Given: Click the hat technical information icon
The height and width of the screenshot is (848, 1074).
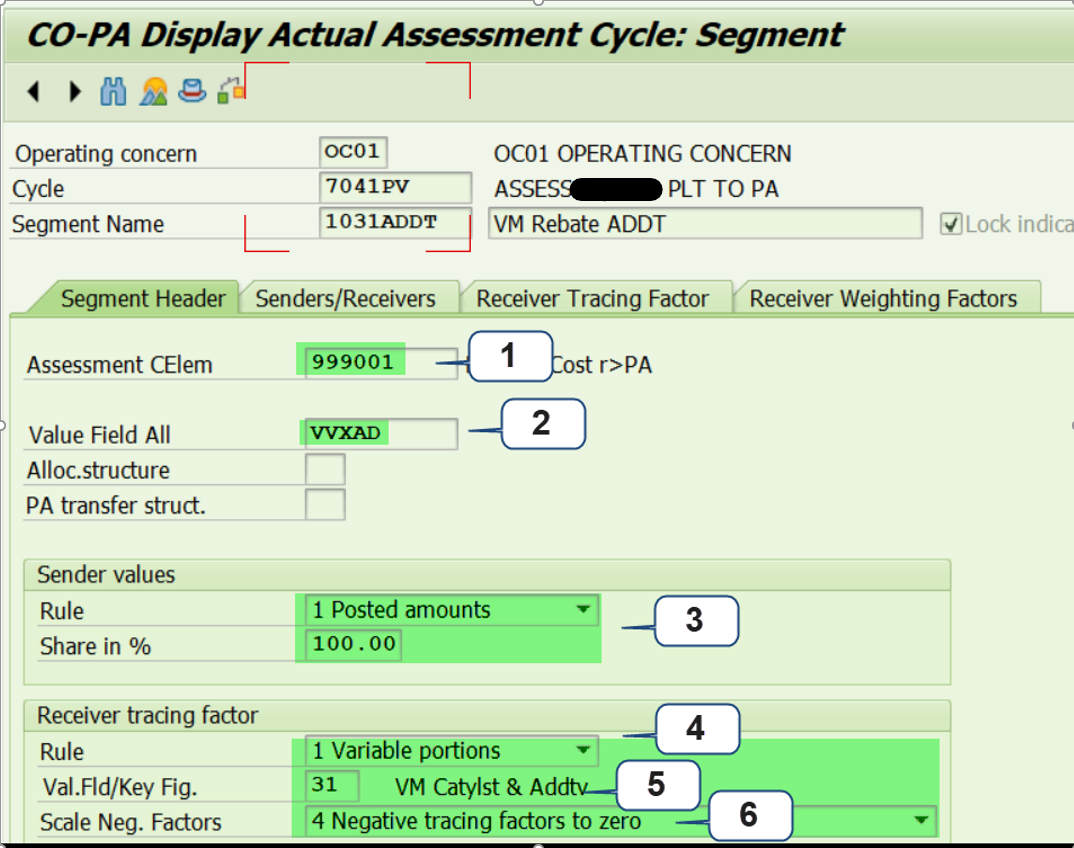Looking at the screenshot, I should (x=191, y=92).
